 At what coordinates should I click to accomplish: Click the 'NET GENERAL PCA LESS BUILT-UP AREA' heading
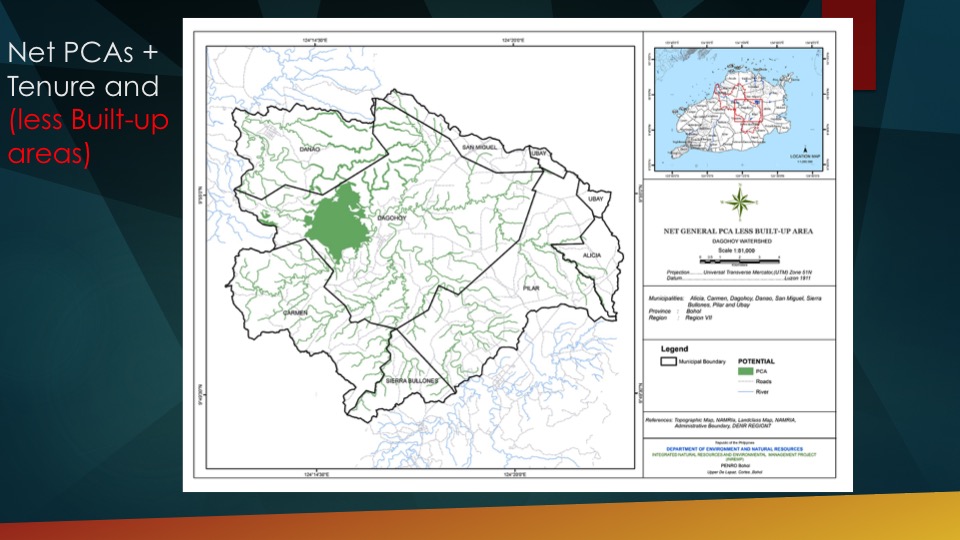click(x=739, y=231)
